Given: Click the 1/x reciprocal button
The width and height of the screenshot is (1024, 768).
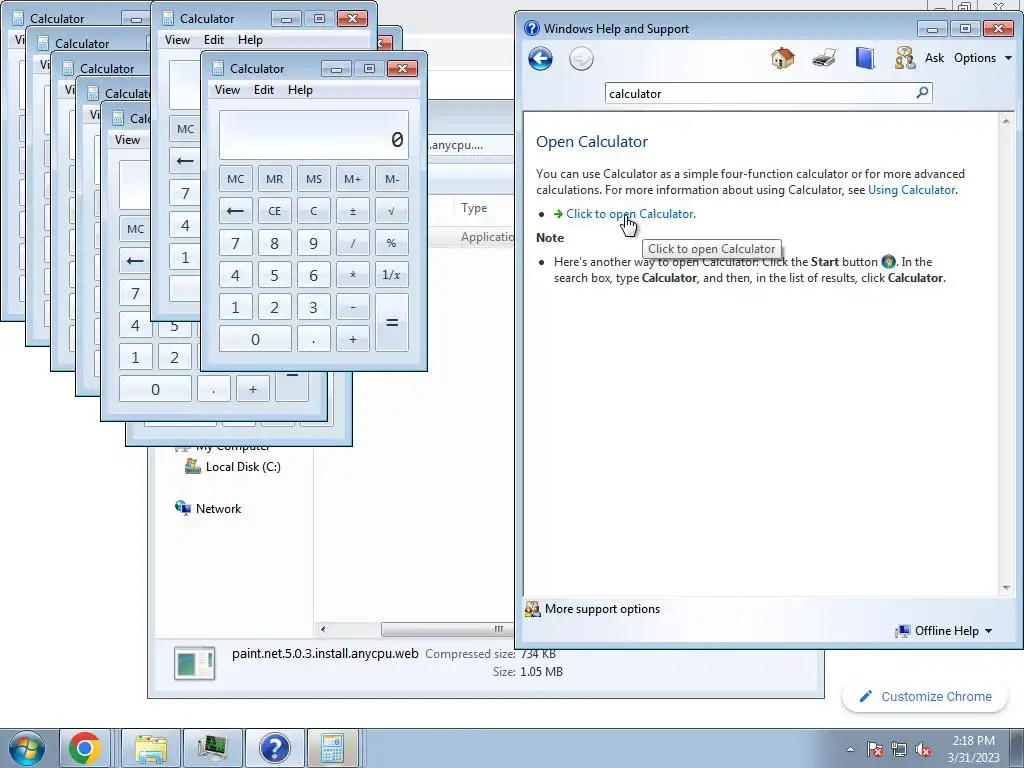Looking at the screenshot, I should [392, 275].
